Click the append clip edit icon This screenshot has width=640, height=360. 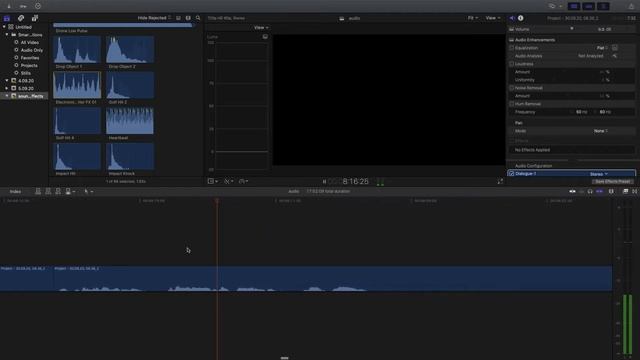pos(58,191)
